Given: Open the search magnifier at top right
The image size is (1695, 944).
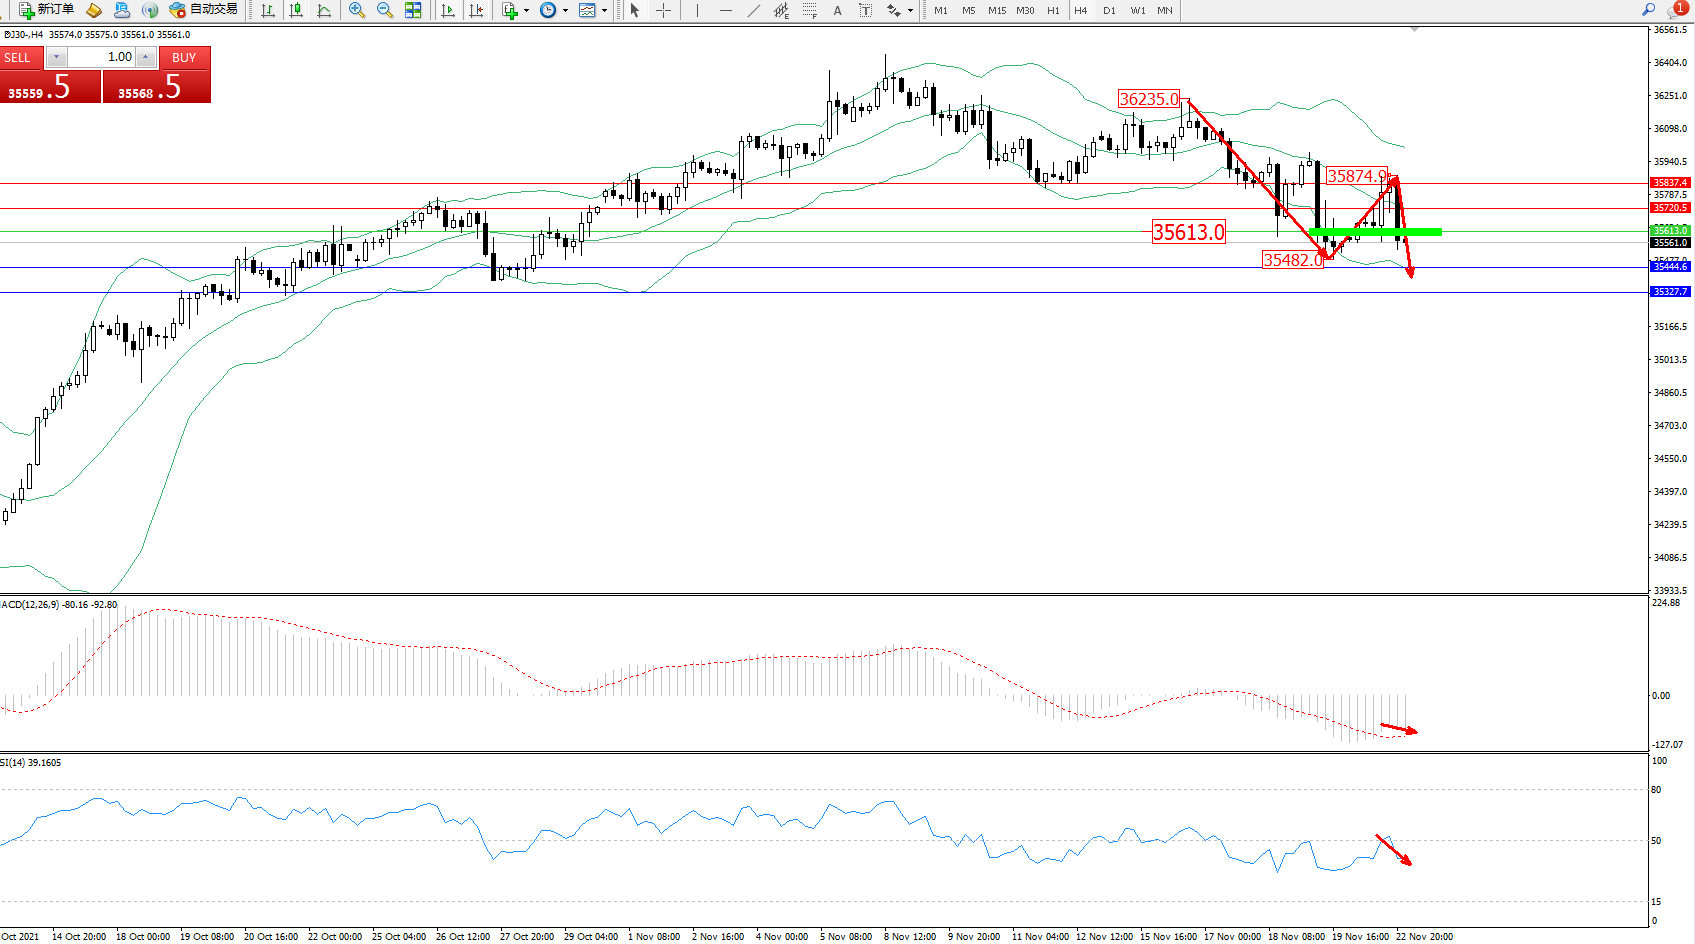Looking at the screenshot, I should [1648, 9].
